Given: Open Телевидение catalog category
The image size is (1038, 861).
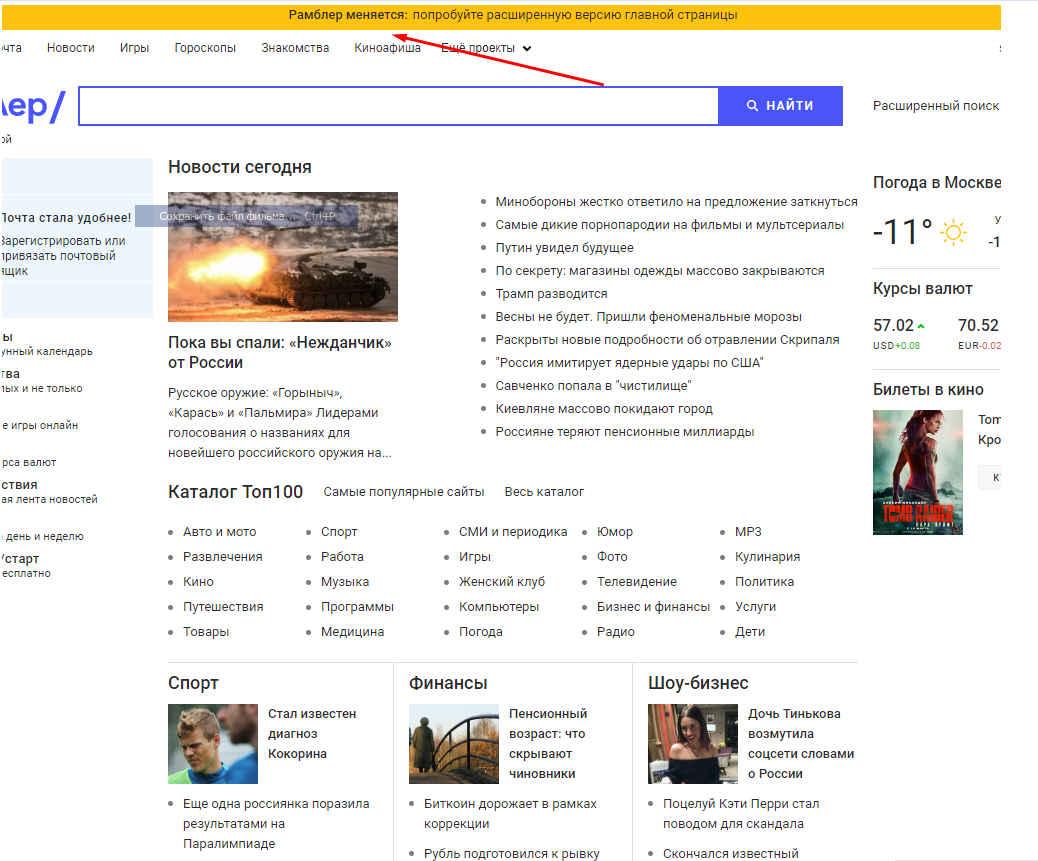Looking at the screenshot, I should (637, 582).
